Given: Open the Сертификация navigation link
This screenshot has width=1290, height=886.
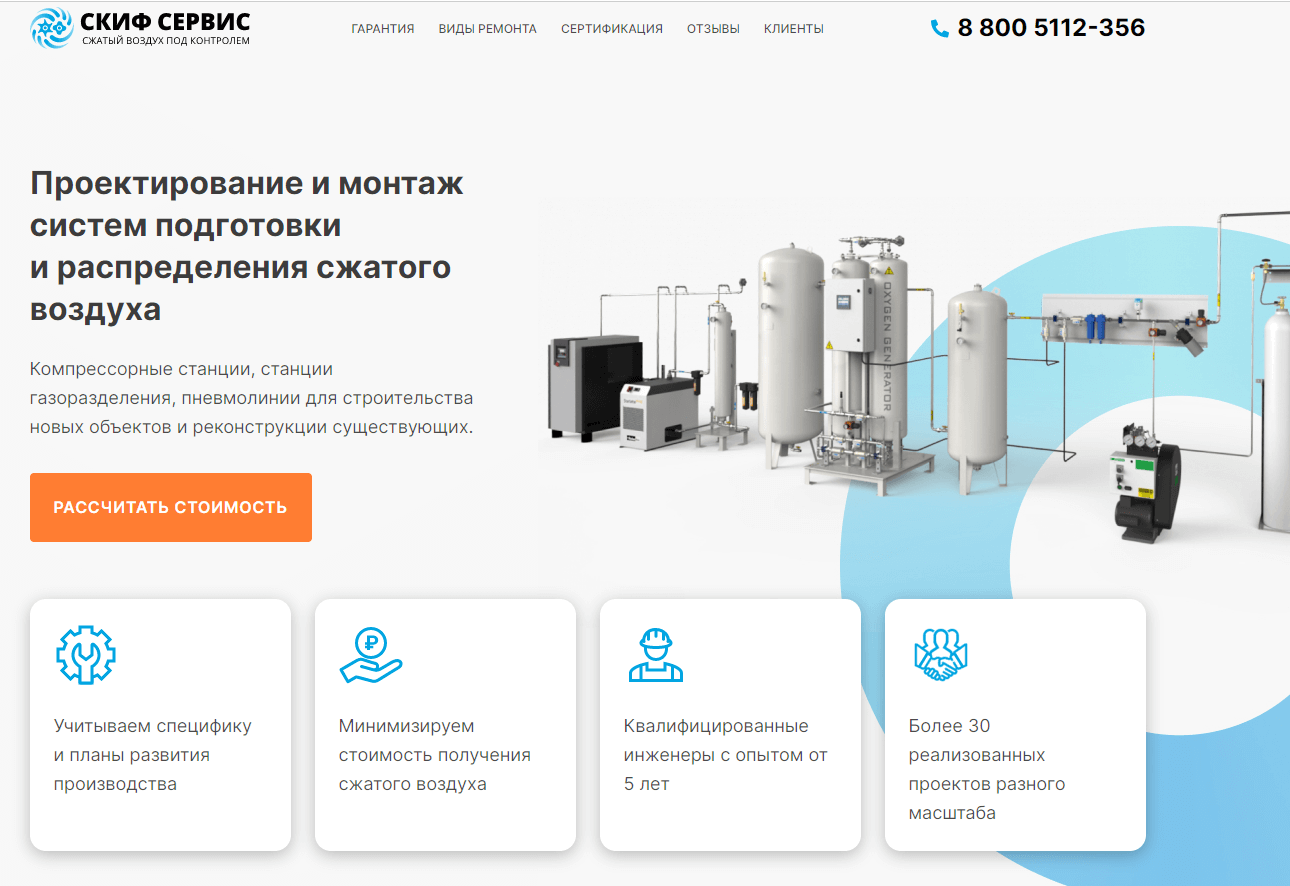Looking at the screenshot, I should coord(611,29).
